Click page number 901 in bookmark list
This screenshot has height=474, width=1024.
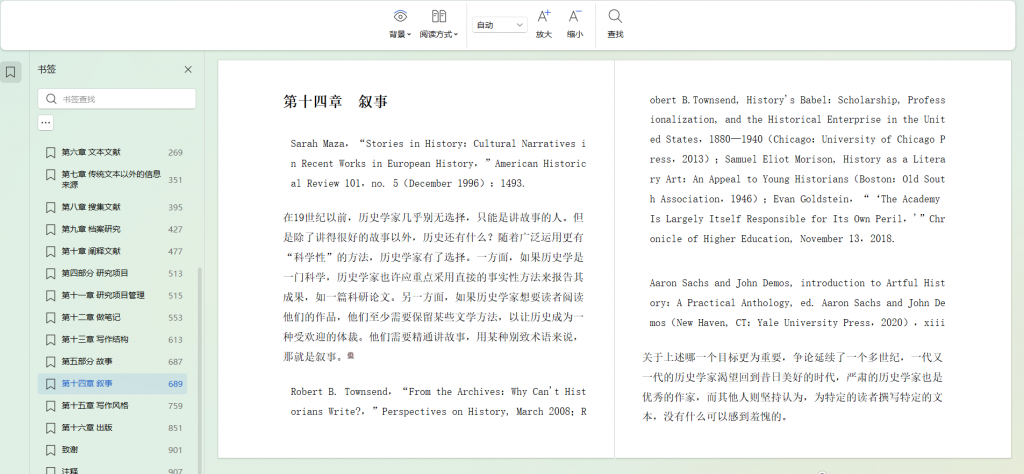click(175, 450)
